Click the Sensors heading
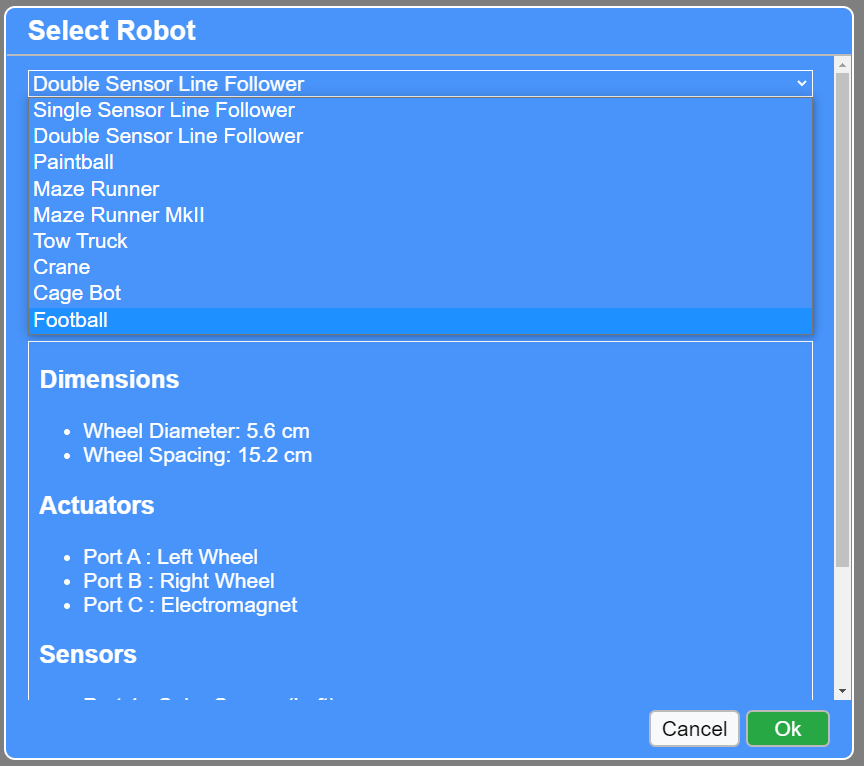 [88, 655]
